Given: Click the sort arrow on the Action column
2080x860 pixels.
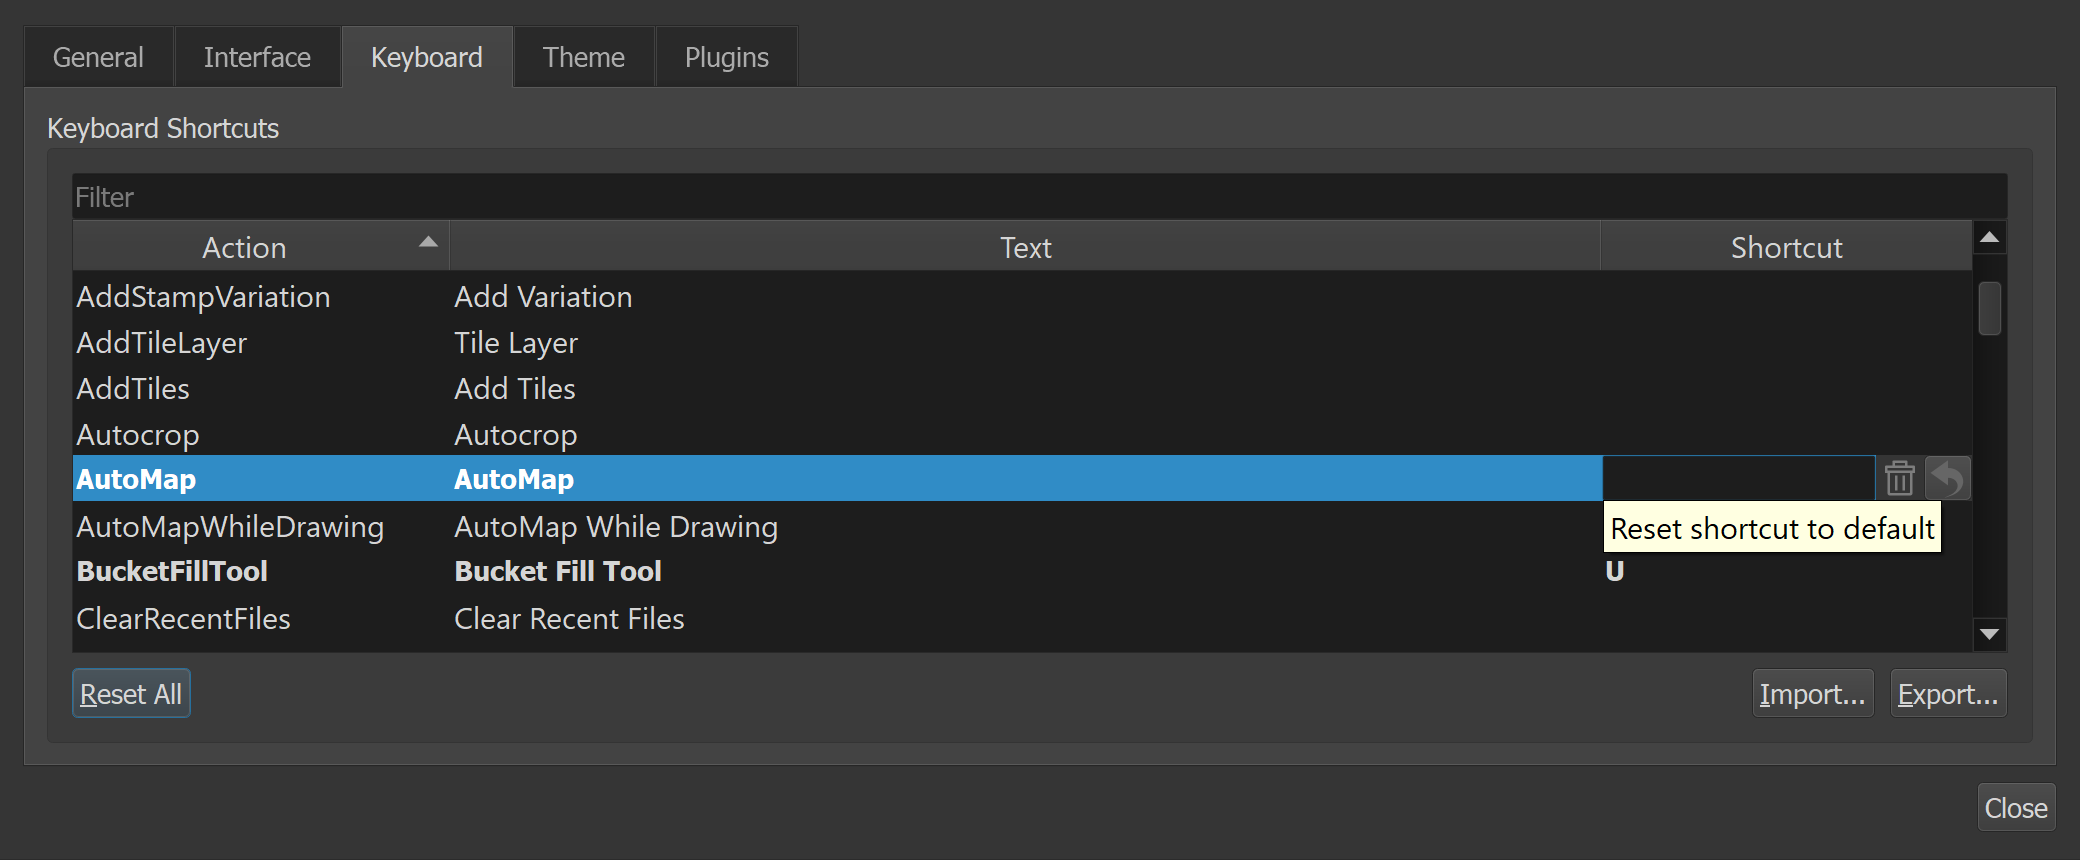Looking at the screenshot, I should (428, 241).
